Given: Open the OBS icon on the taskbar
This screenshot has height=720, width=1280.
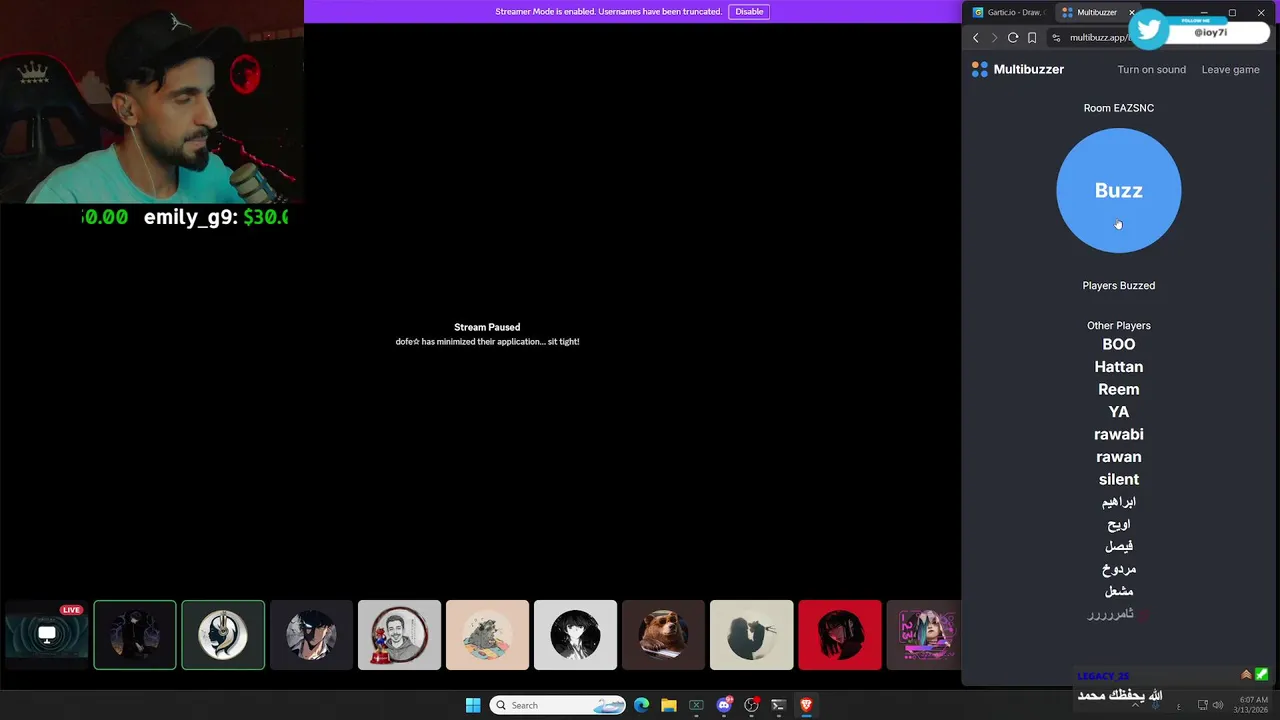Looking at the screenshot, I should coord(751,705).
